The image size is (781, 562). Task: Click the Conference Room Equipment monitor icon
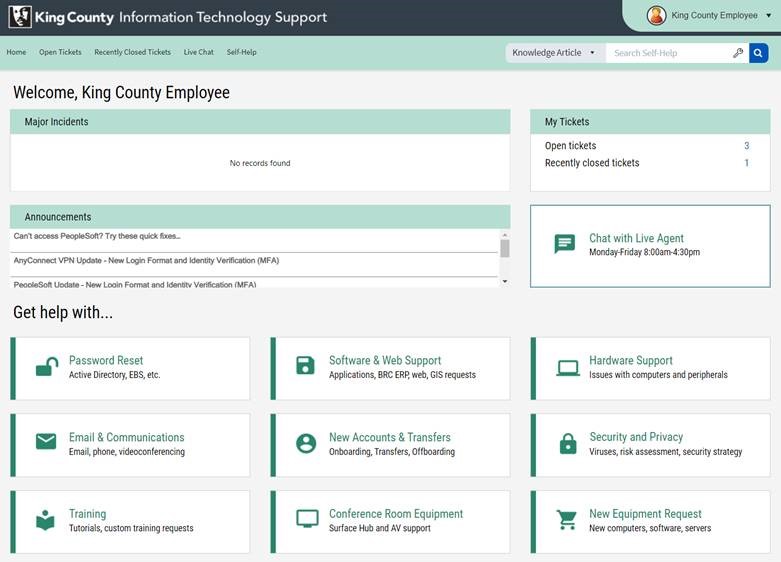(307, 520)
